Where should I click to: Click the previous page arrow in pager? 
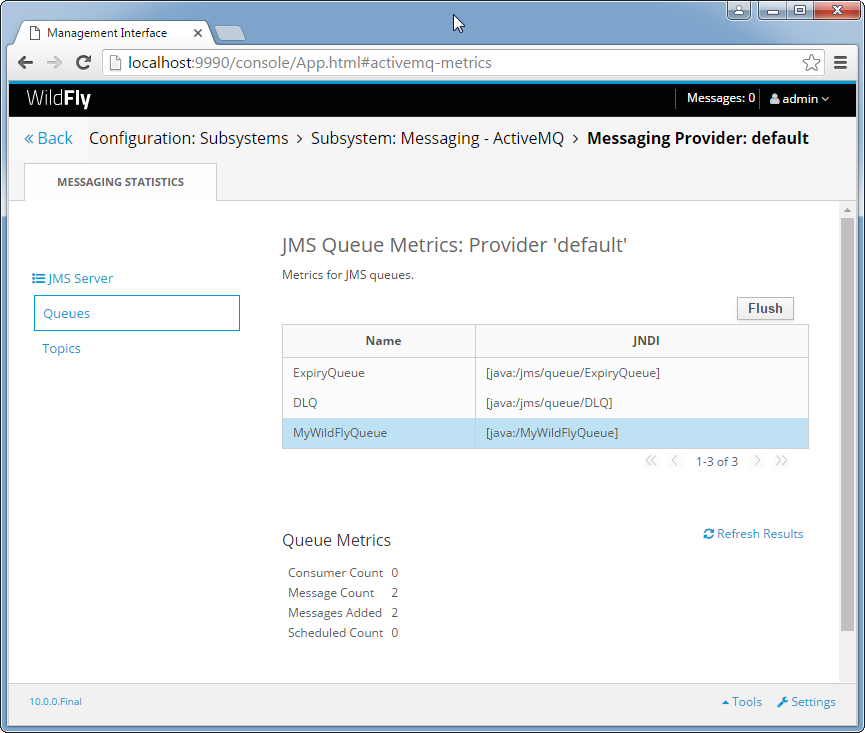(x=674, y=461)
